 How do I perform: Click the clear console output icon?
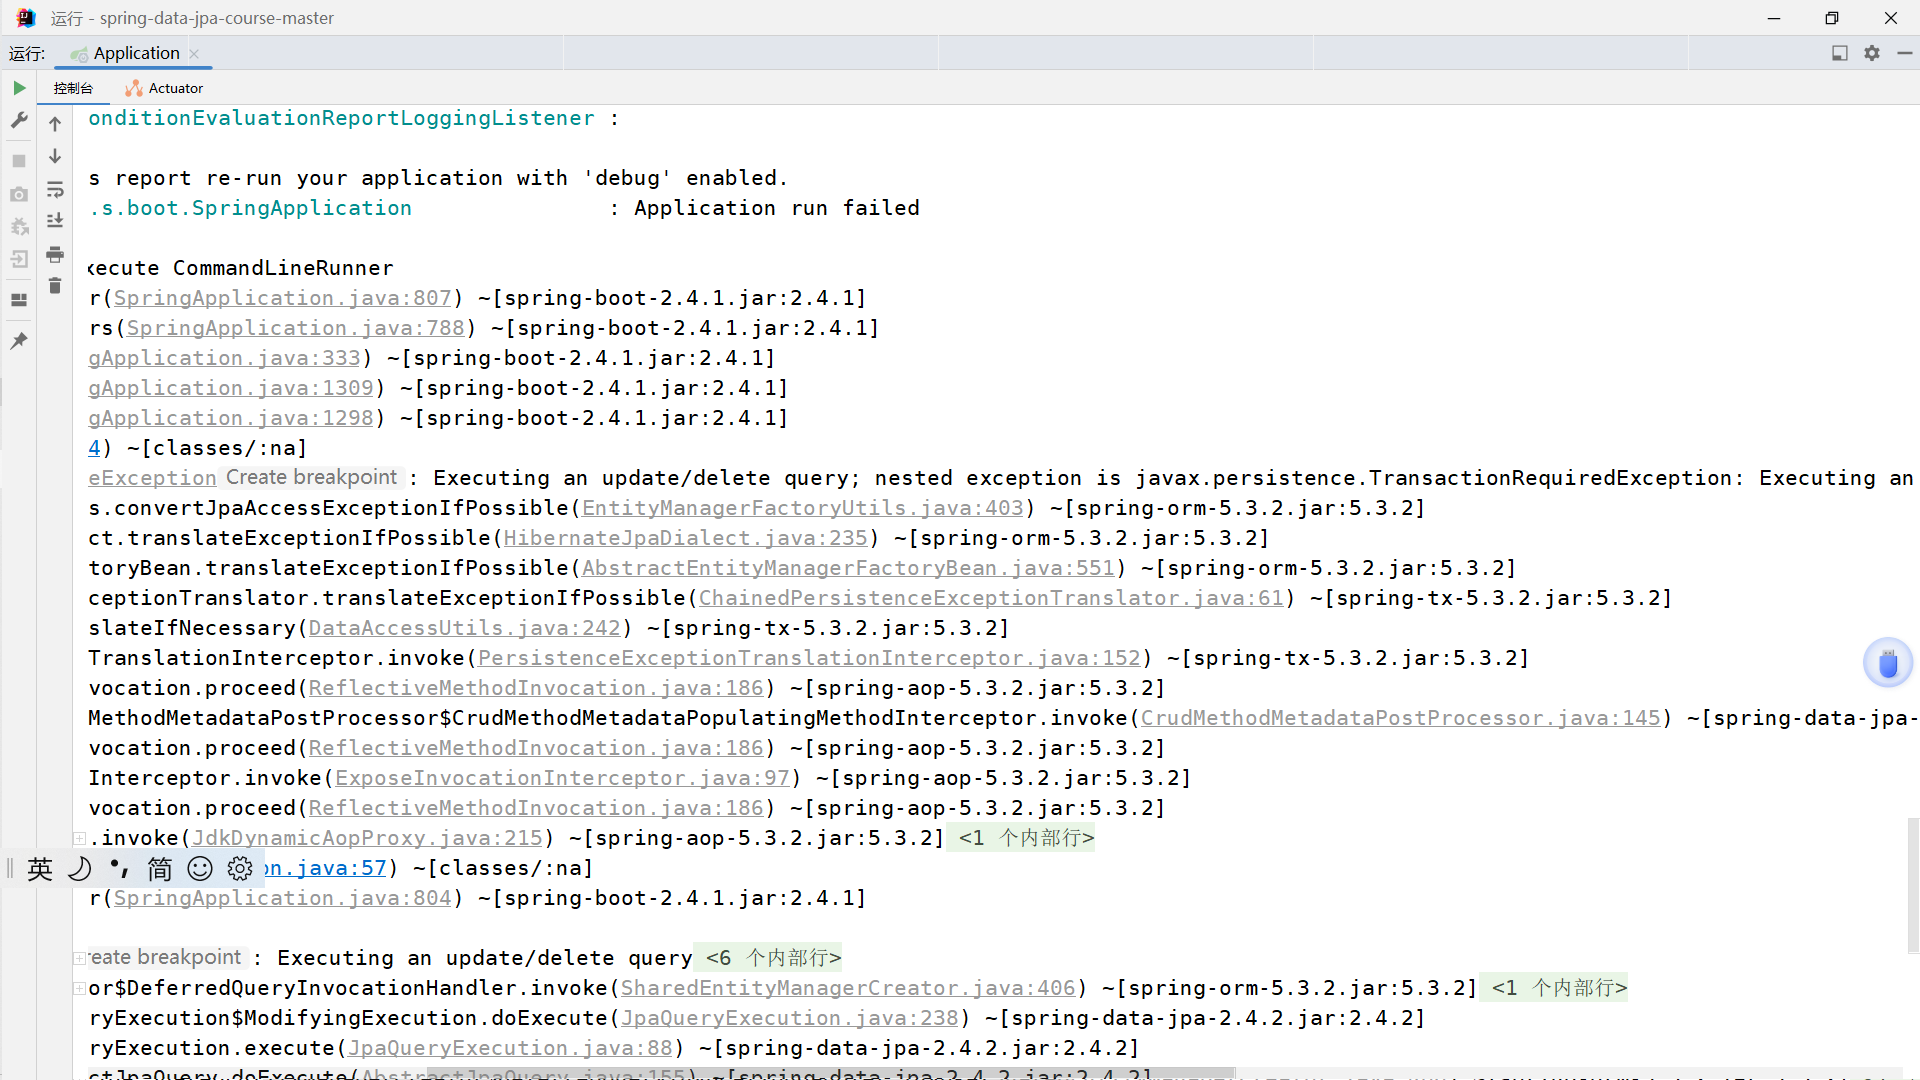coord(54,287)
